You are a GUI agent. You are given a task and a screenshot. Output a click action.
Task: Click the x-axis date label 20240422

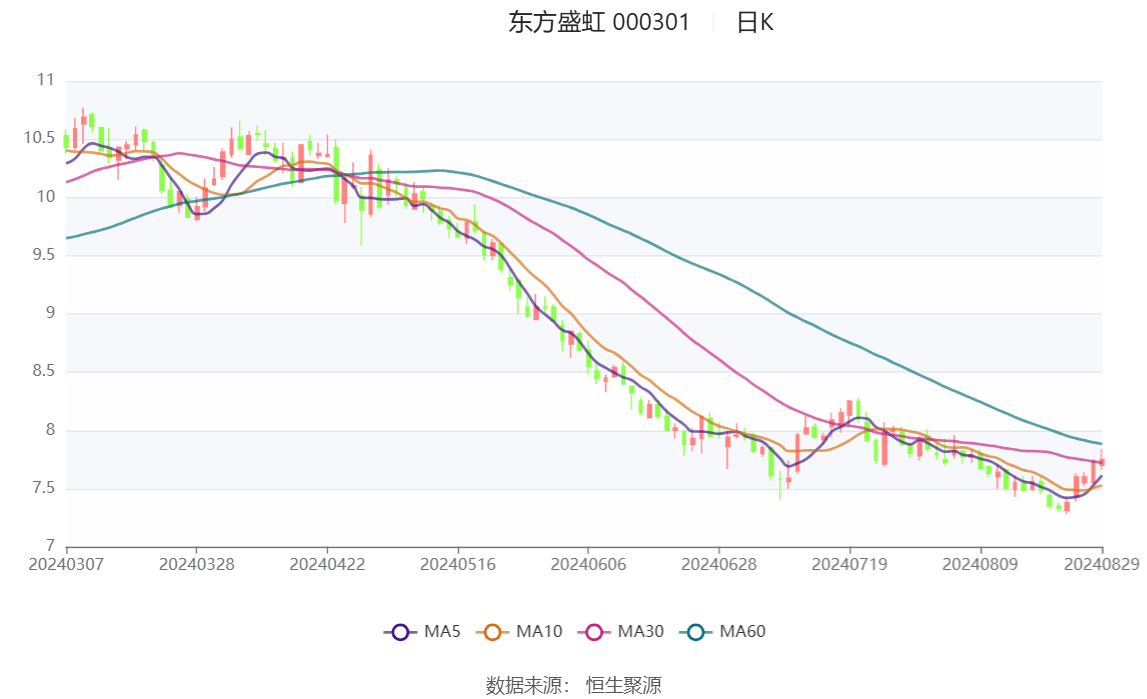click(327, 564)
